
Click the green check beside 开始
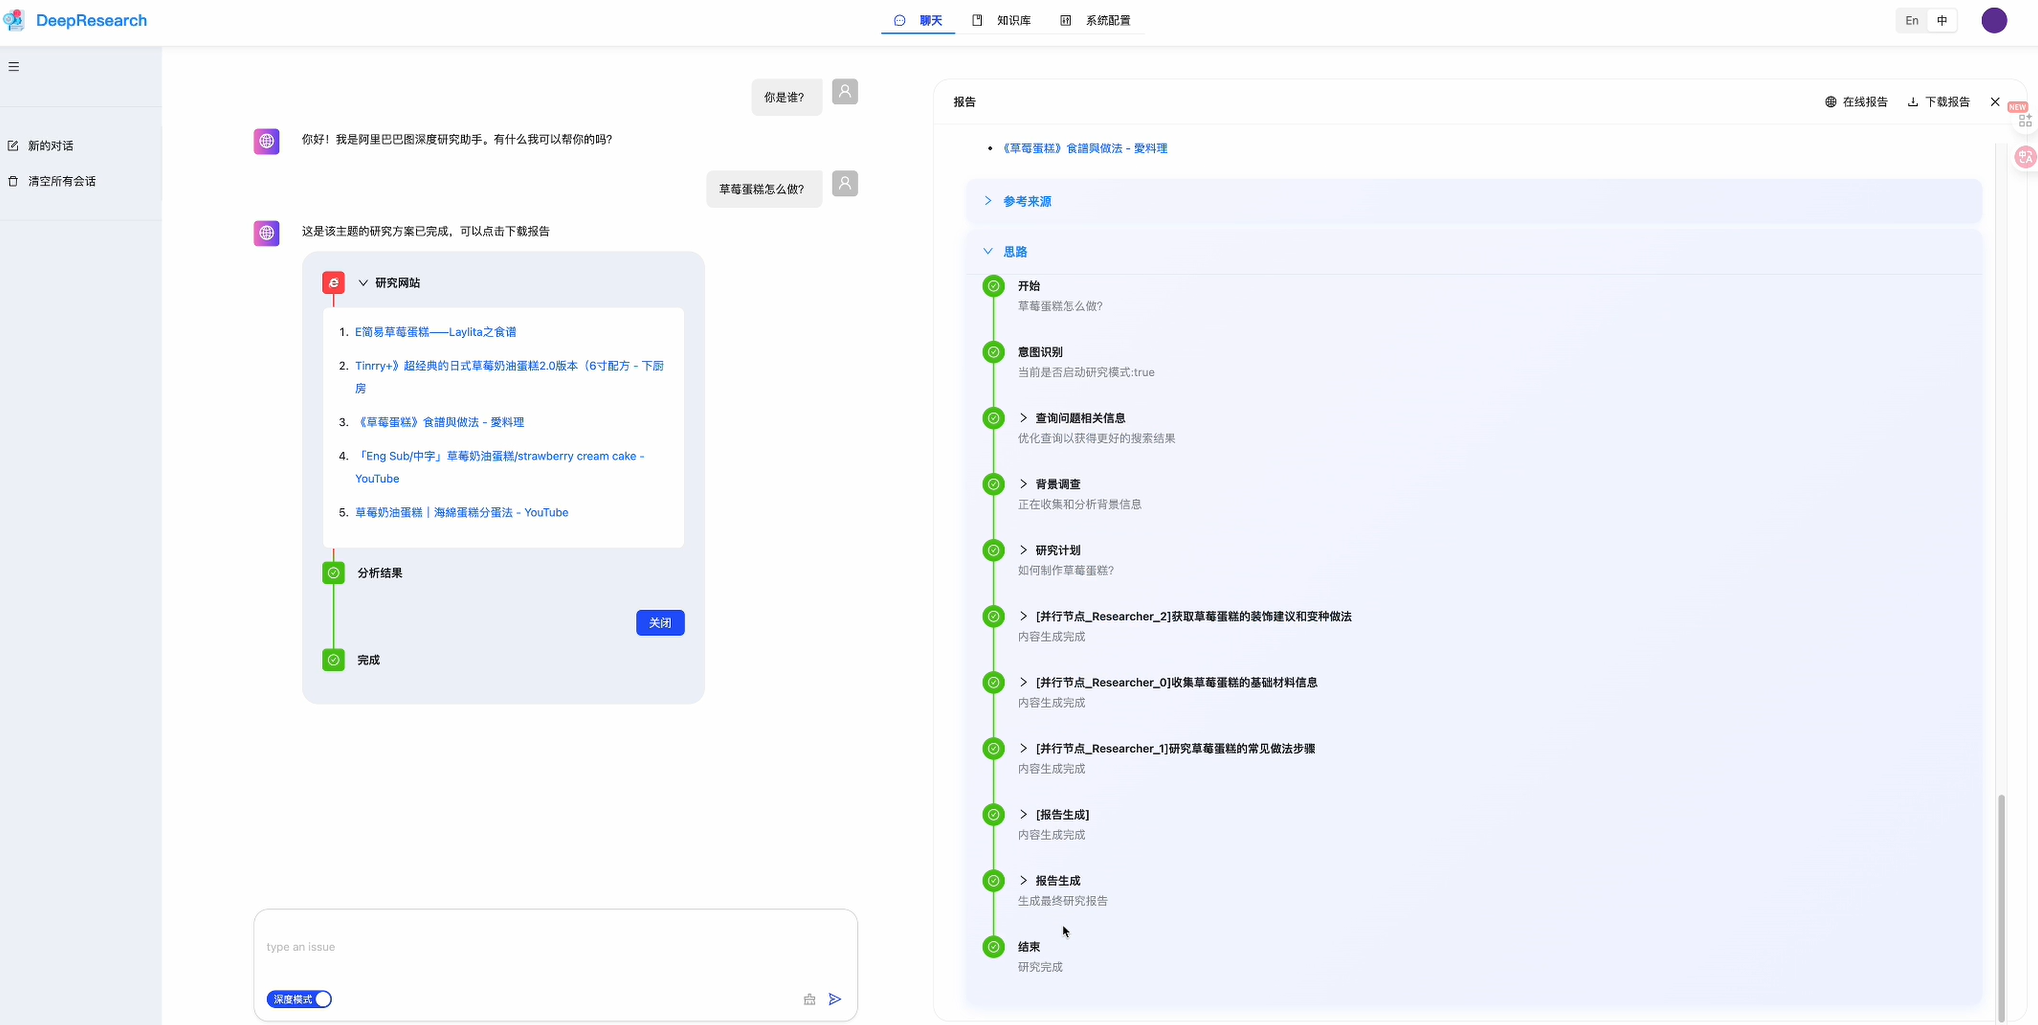pyautogui.click(x=993, y=286)
